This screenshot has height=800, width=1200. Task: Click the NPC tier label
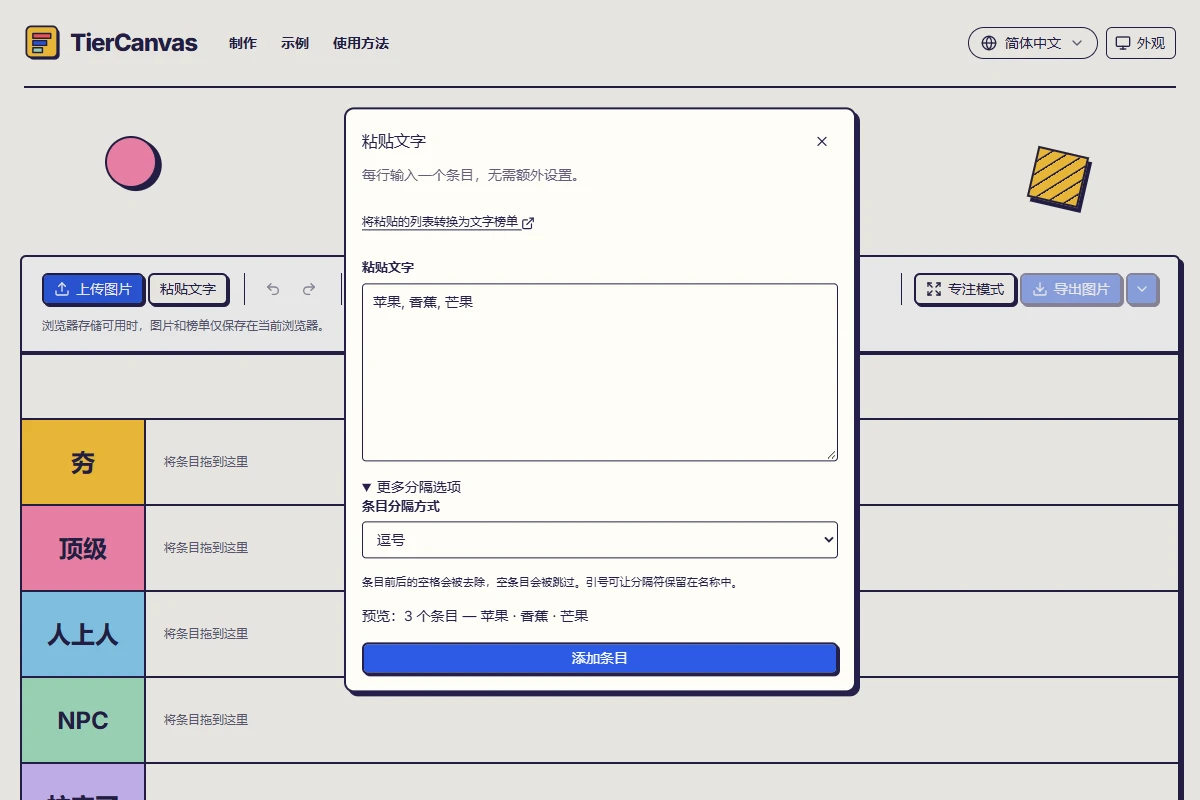pos(83,720)
